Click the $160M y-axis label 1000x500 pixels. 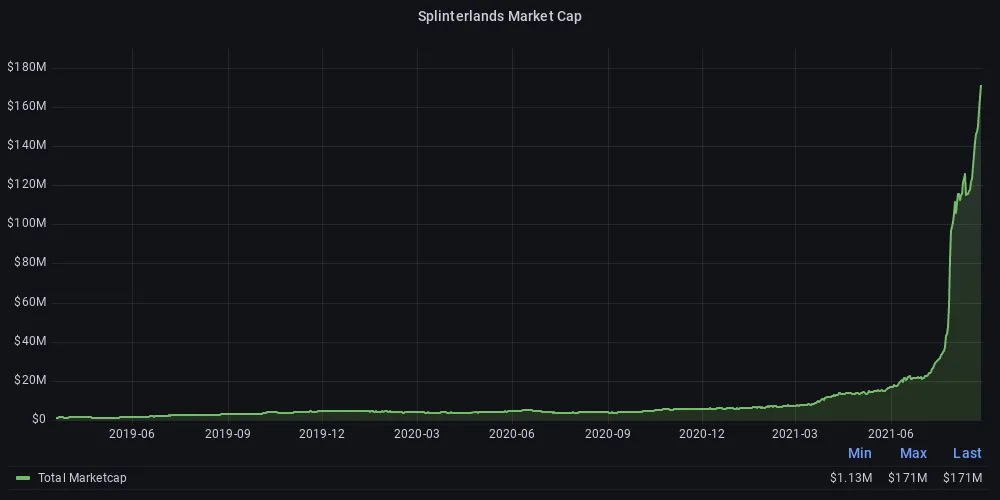(26, 106)
